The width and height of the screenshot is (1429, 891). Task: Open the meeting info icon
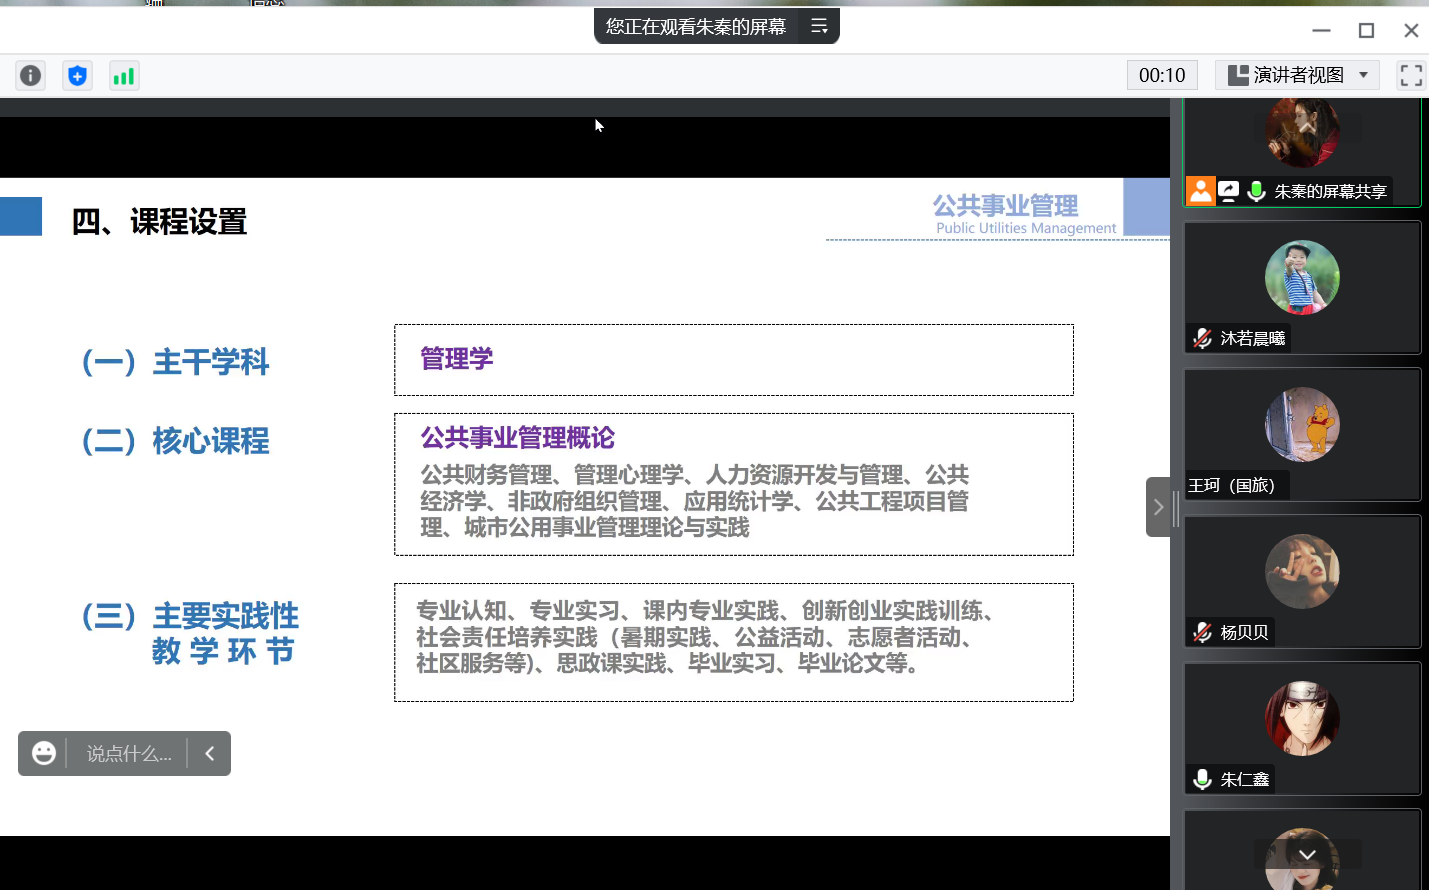pos(31,76)
